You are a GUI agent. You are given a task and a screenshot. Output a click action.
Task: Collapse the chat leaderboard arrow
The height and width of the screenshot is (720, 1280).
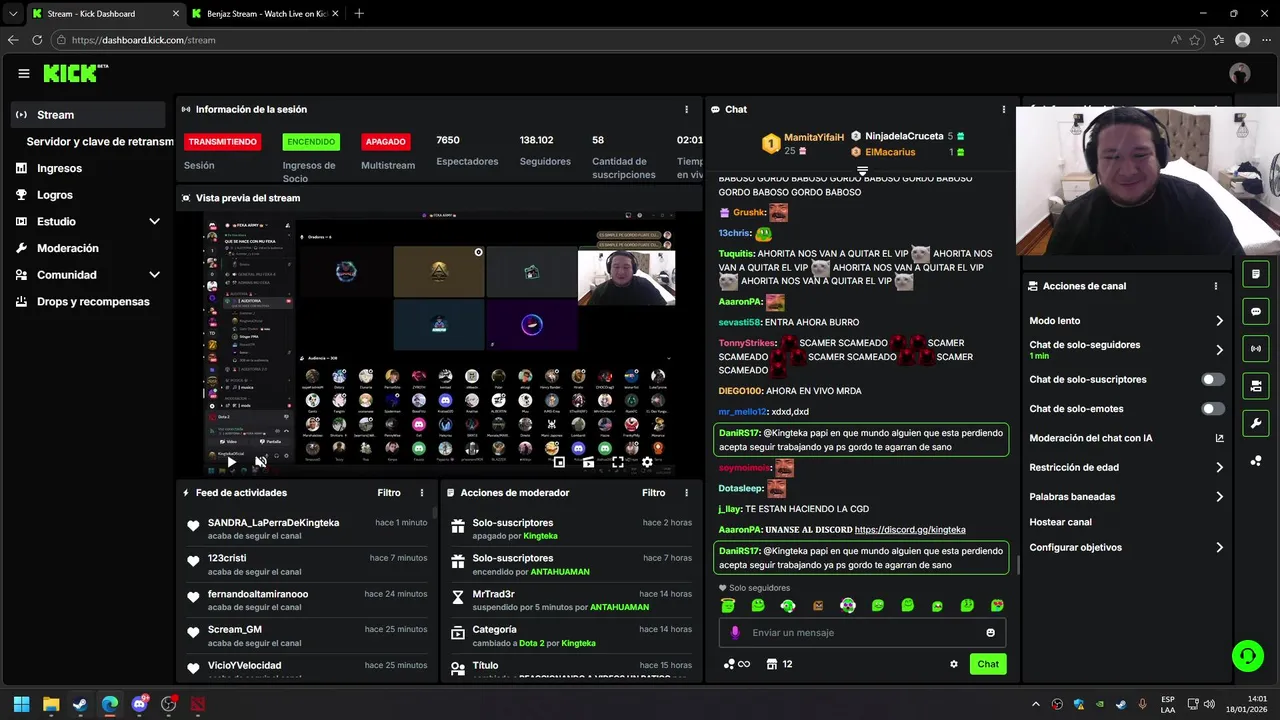[862, 172]
